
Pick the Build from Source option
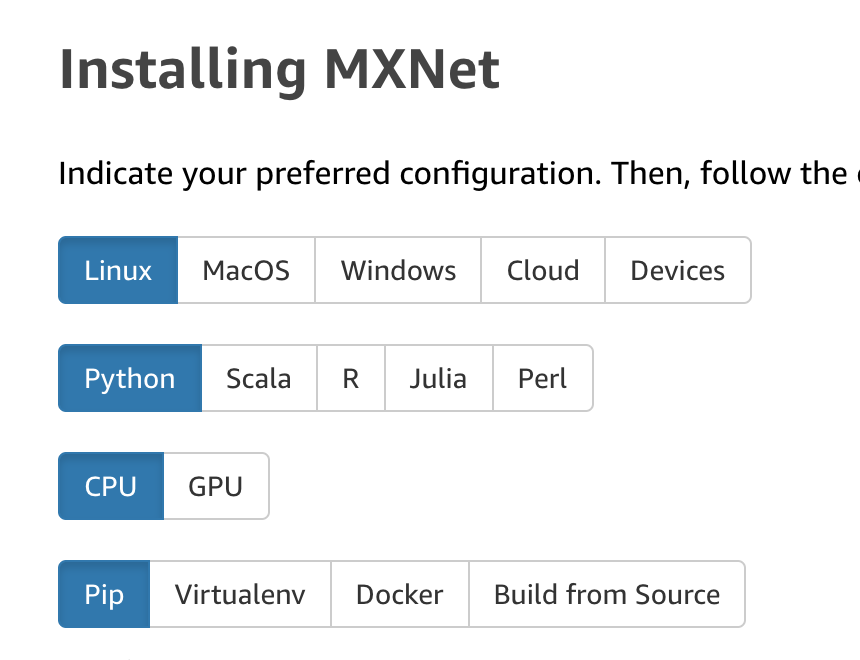click(x=606, y=594)
